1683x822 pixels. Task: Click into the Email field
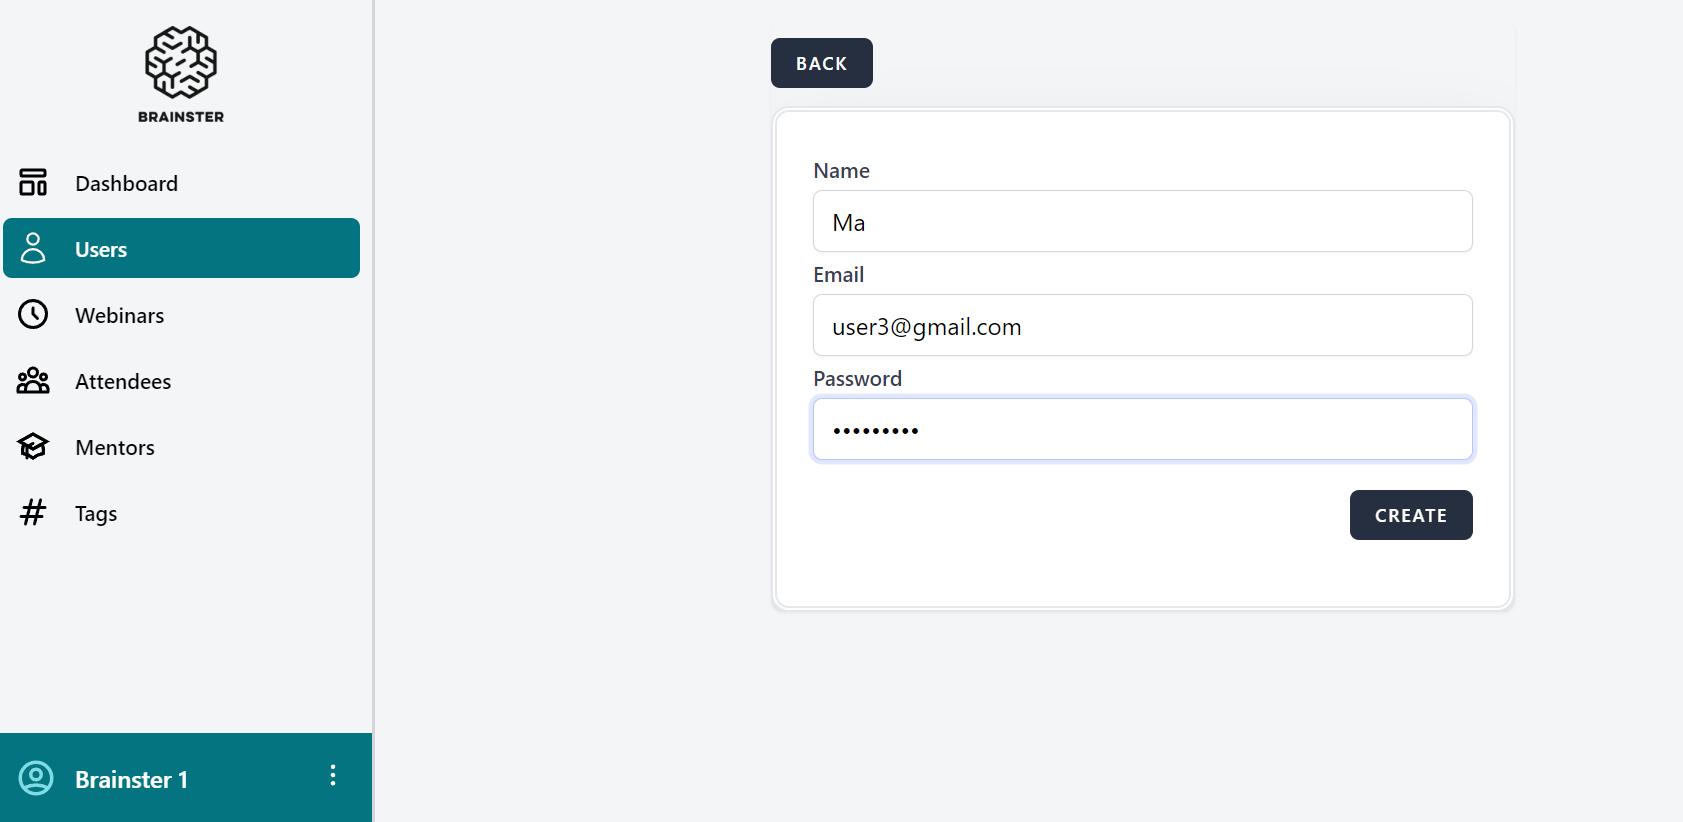point(1142,326)
